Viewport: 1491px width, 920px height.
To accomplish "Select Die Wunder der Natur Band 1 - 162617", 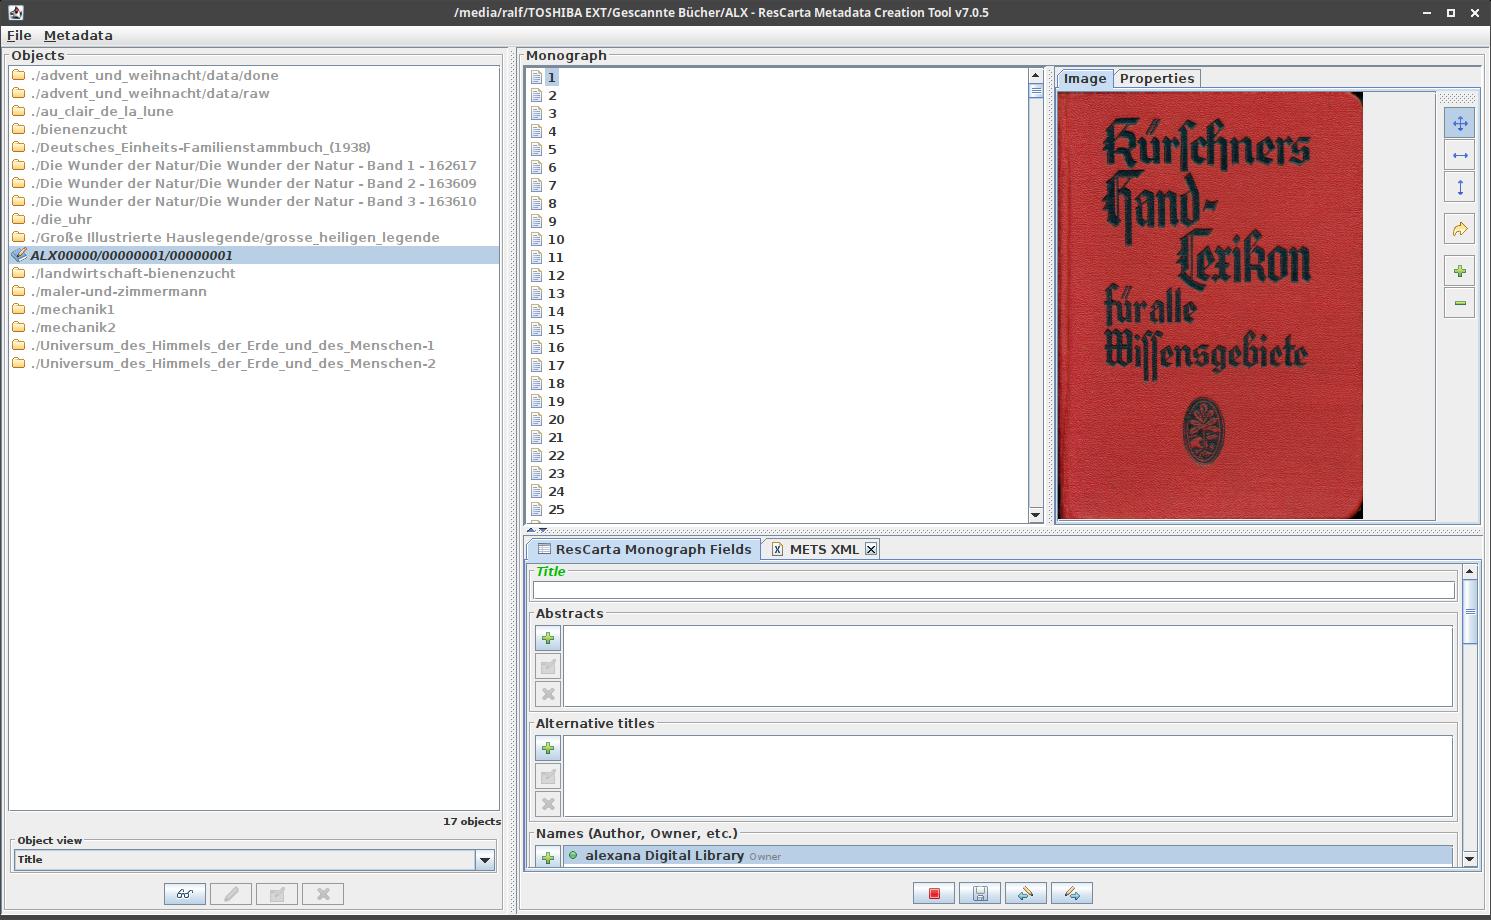I will click(x=254, y=165).
